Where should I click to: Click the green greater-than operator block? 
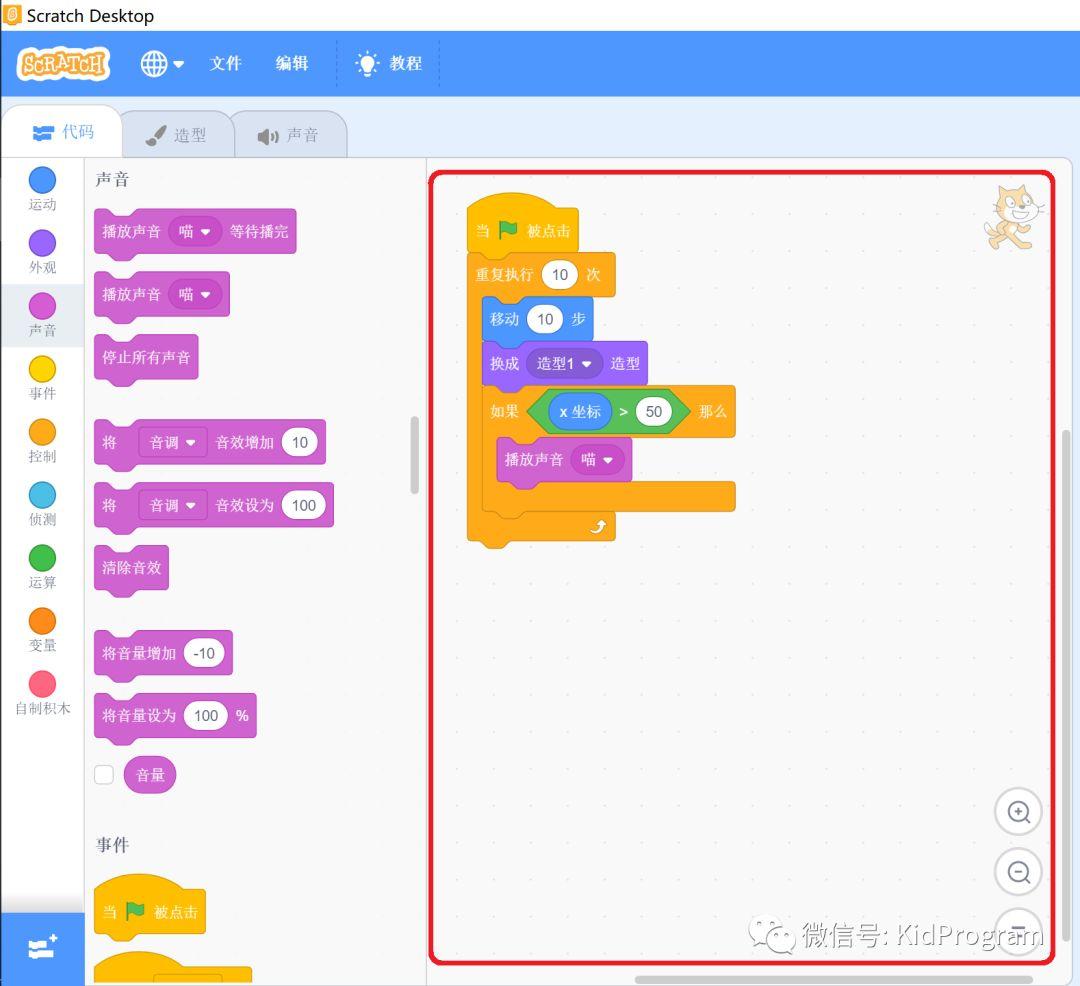[623, 412]
